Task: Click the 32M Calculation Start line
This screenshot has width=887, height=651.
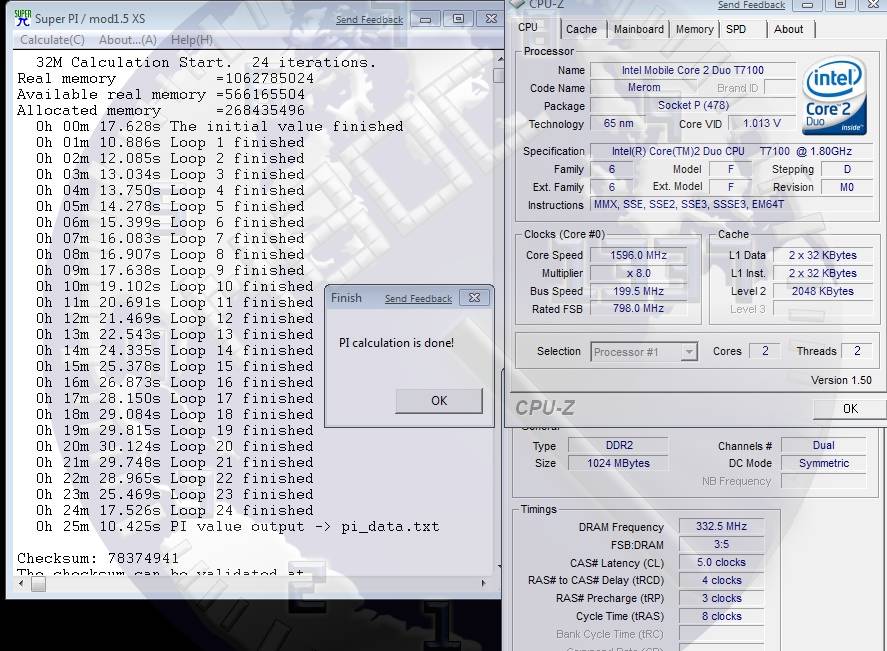Action: coord(206,62)
